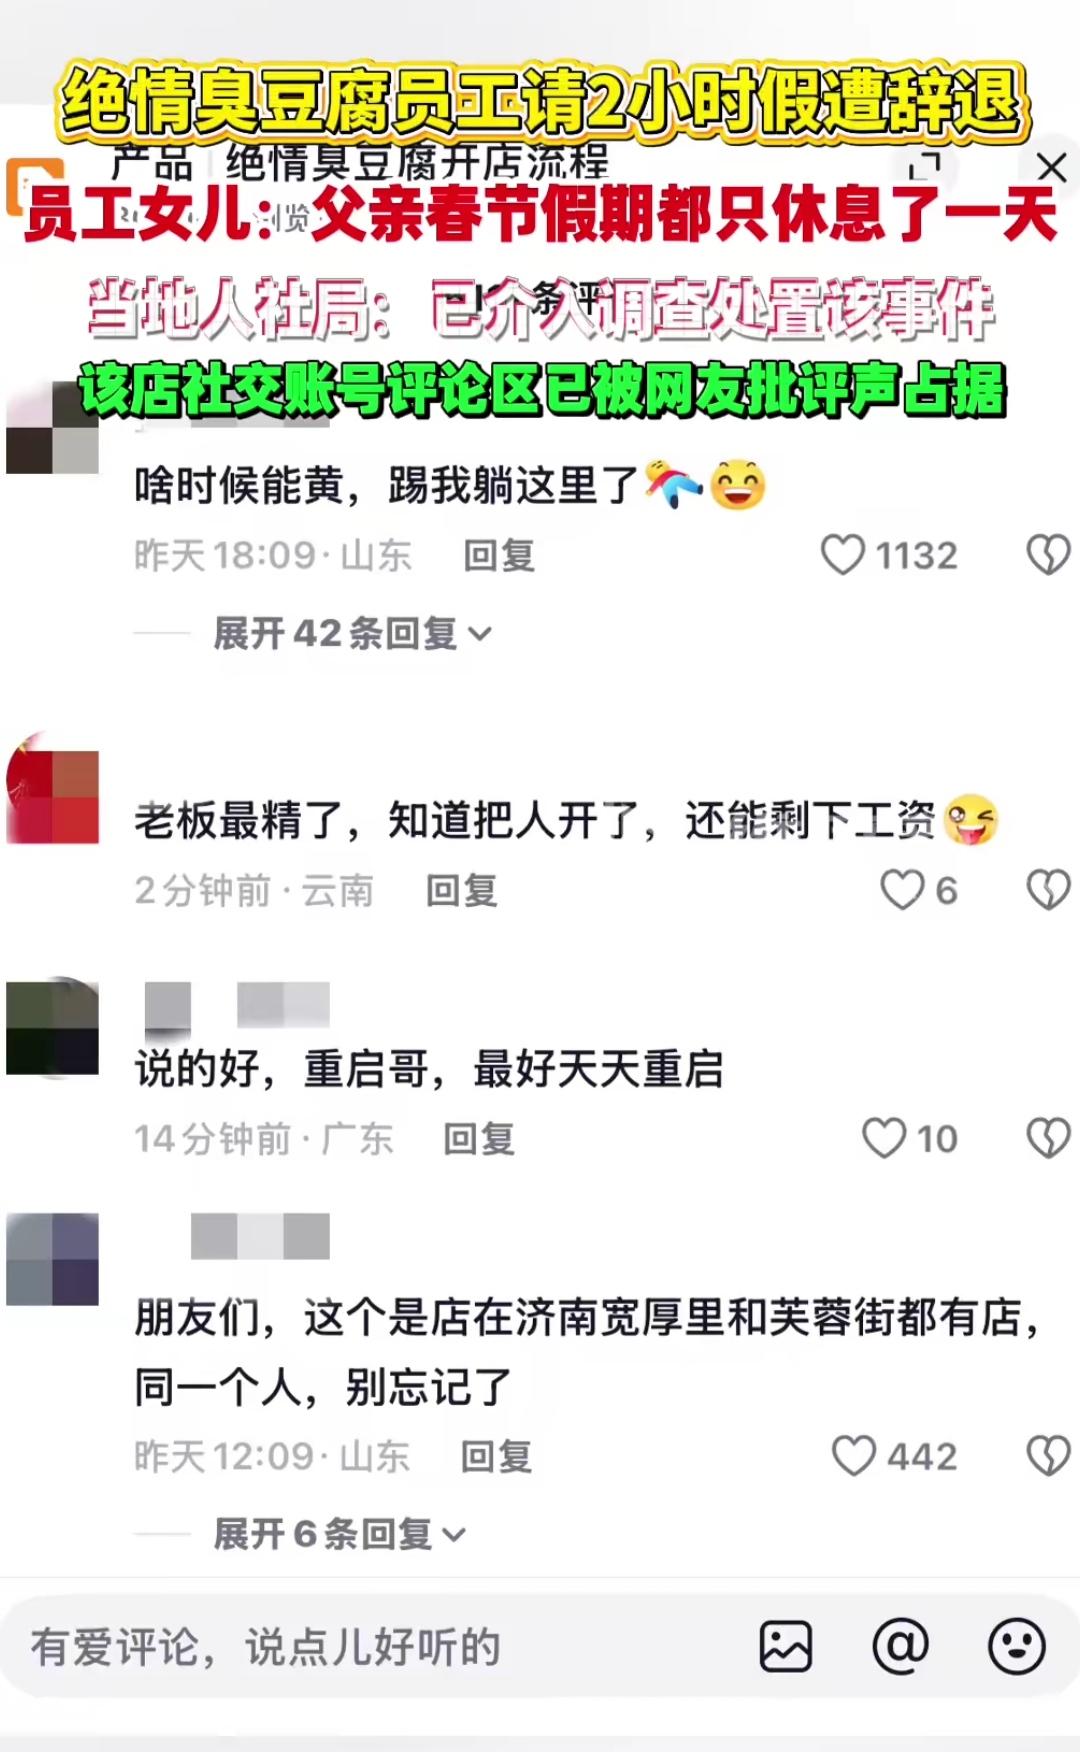The image size is (1080, 1752).
Task: Dislike the 啥时候能黄 comment
Action: pos(1048,555)
